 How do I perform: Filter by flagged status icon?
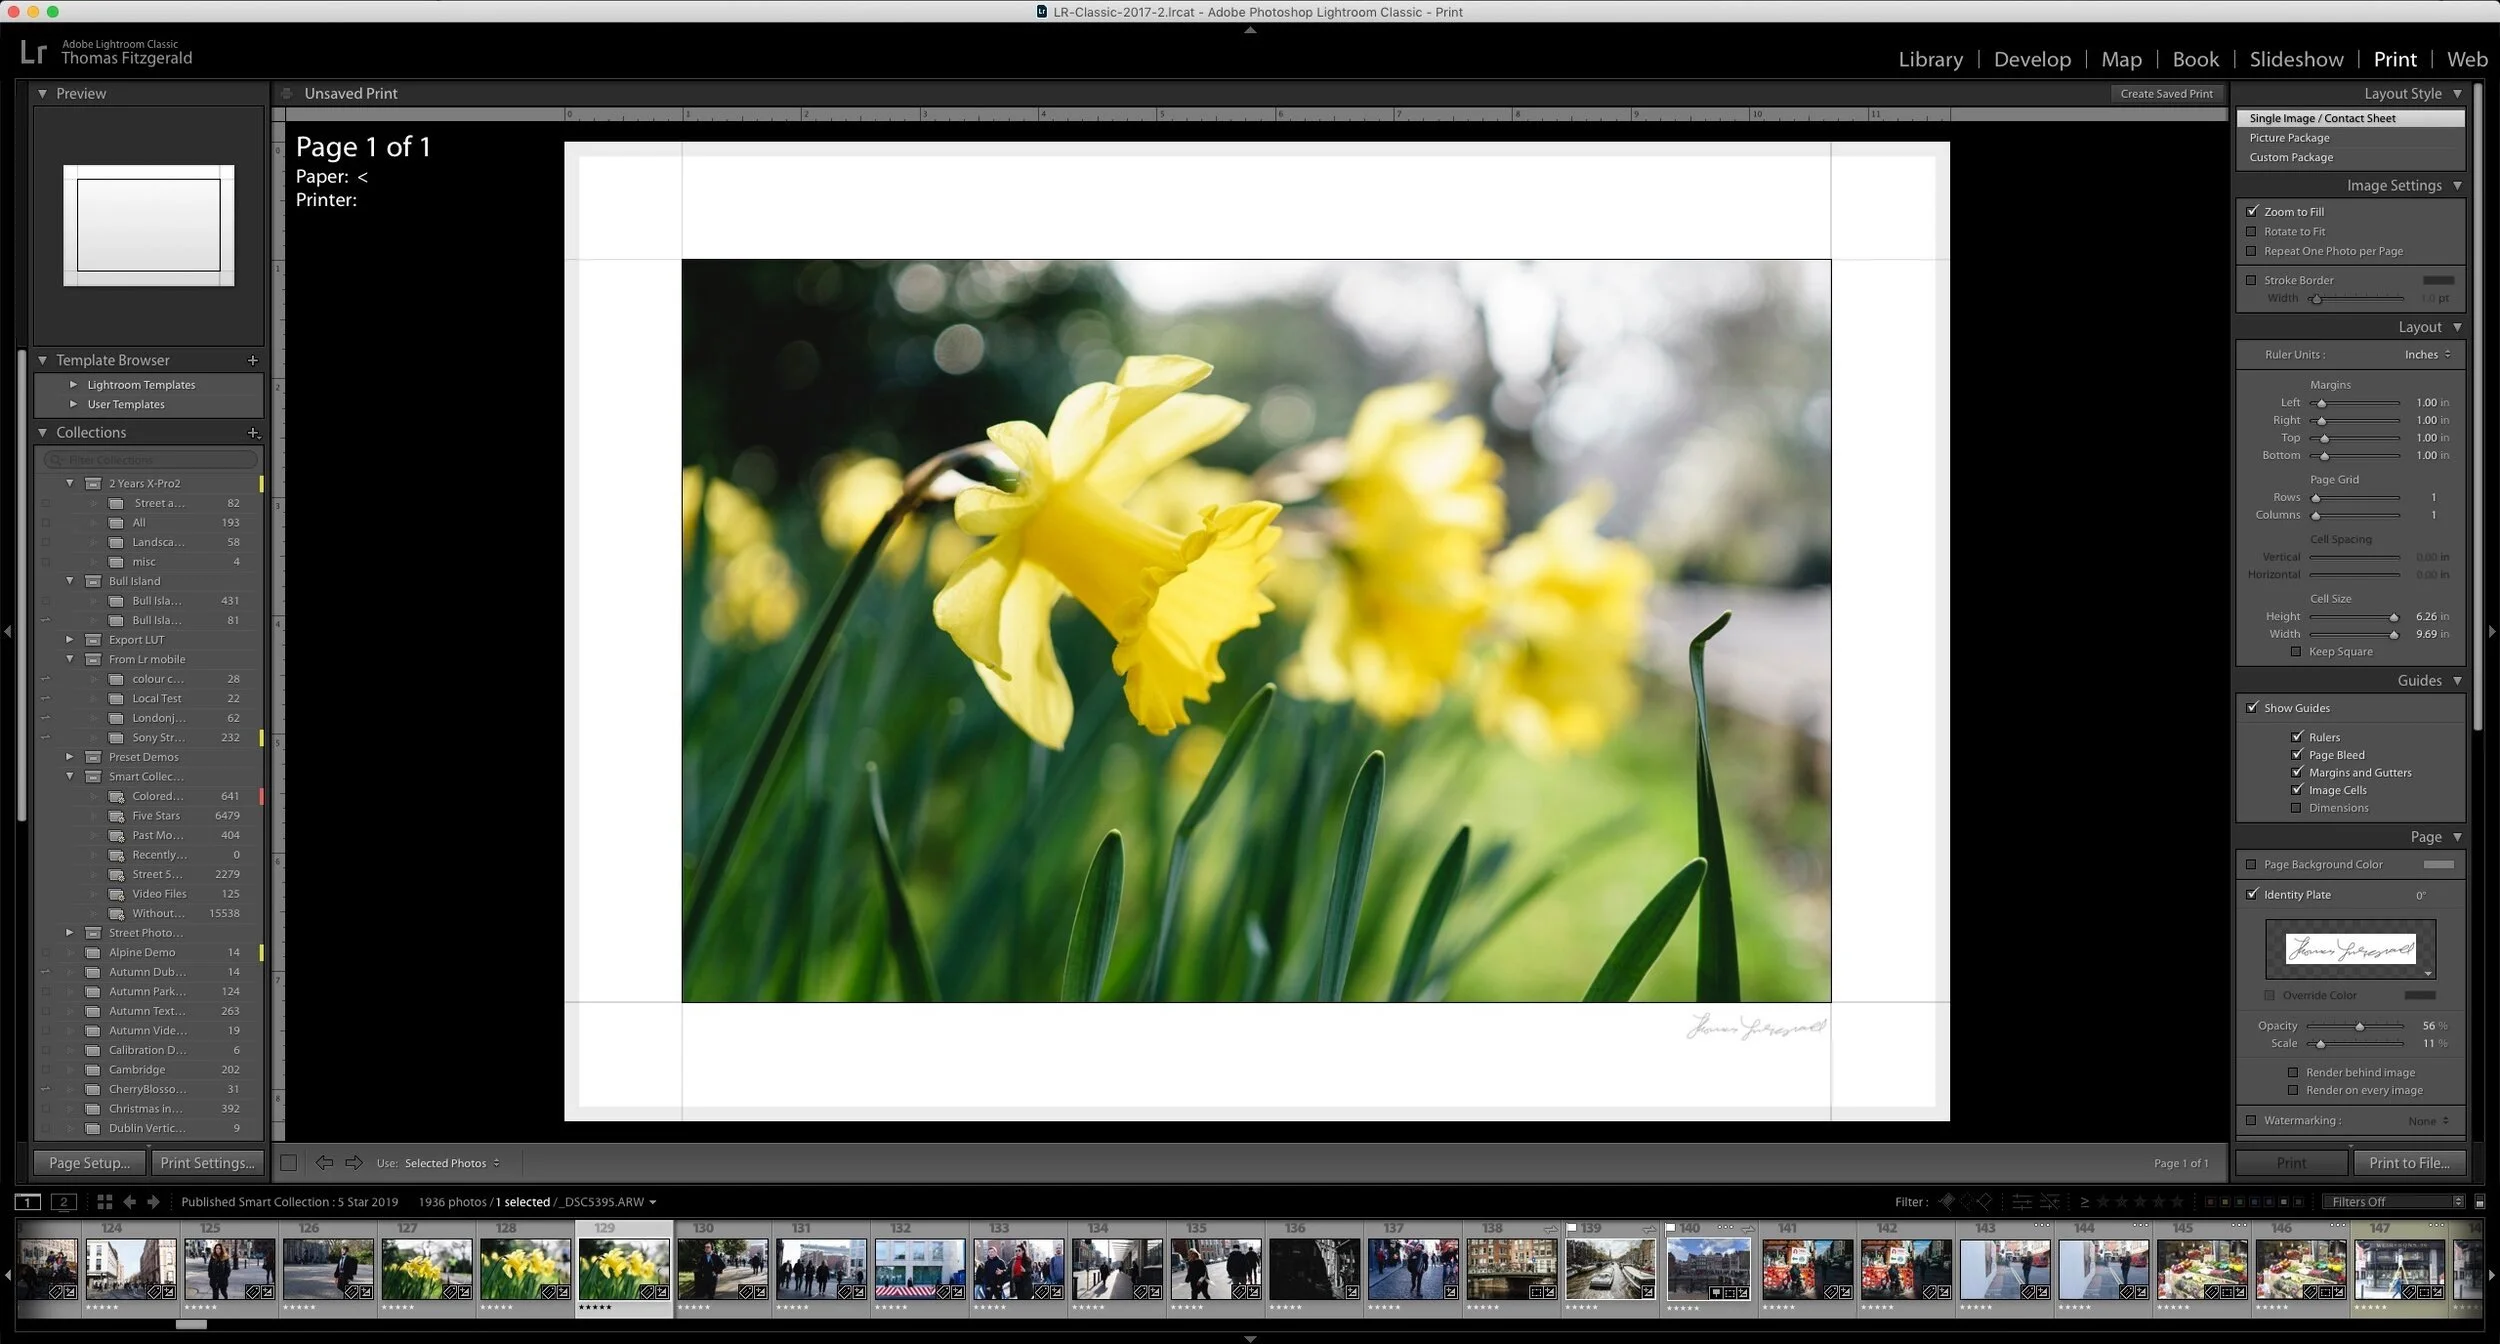[x=1946, y=1202]
